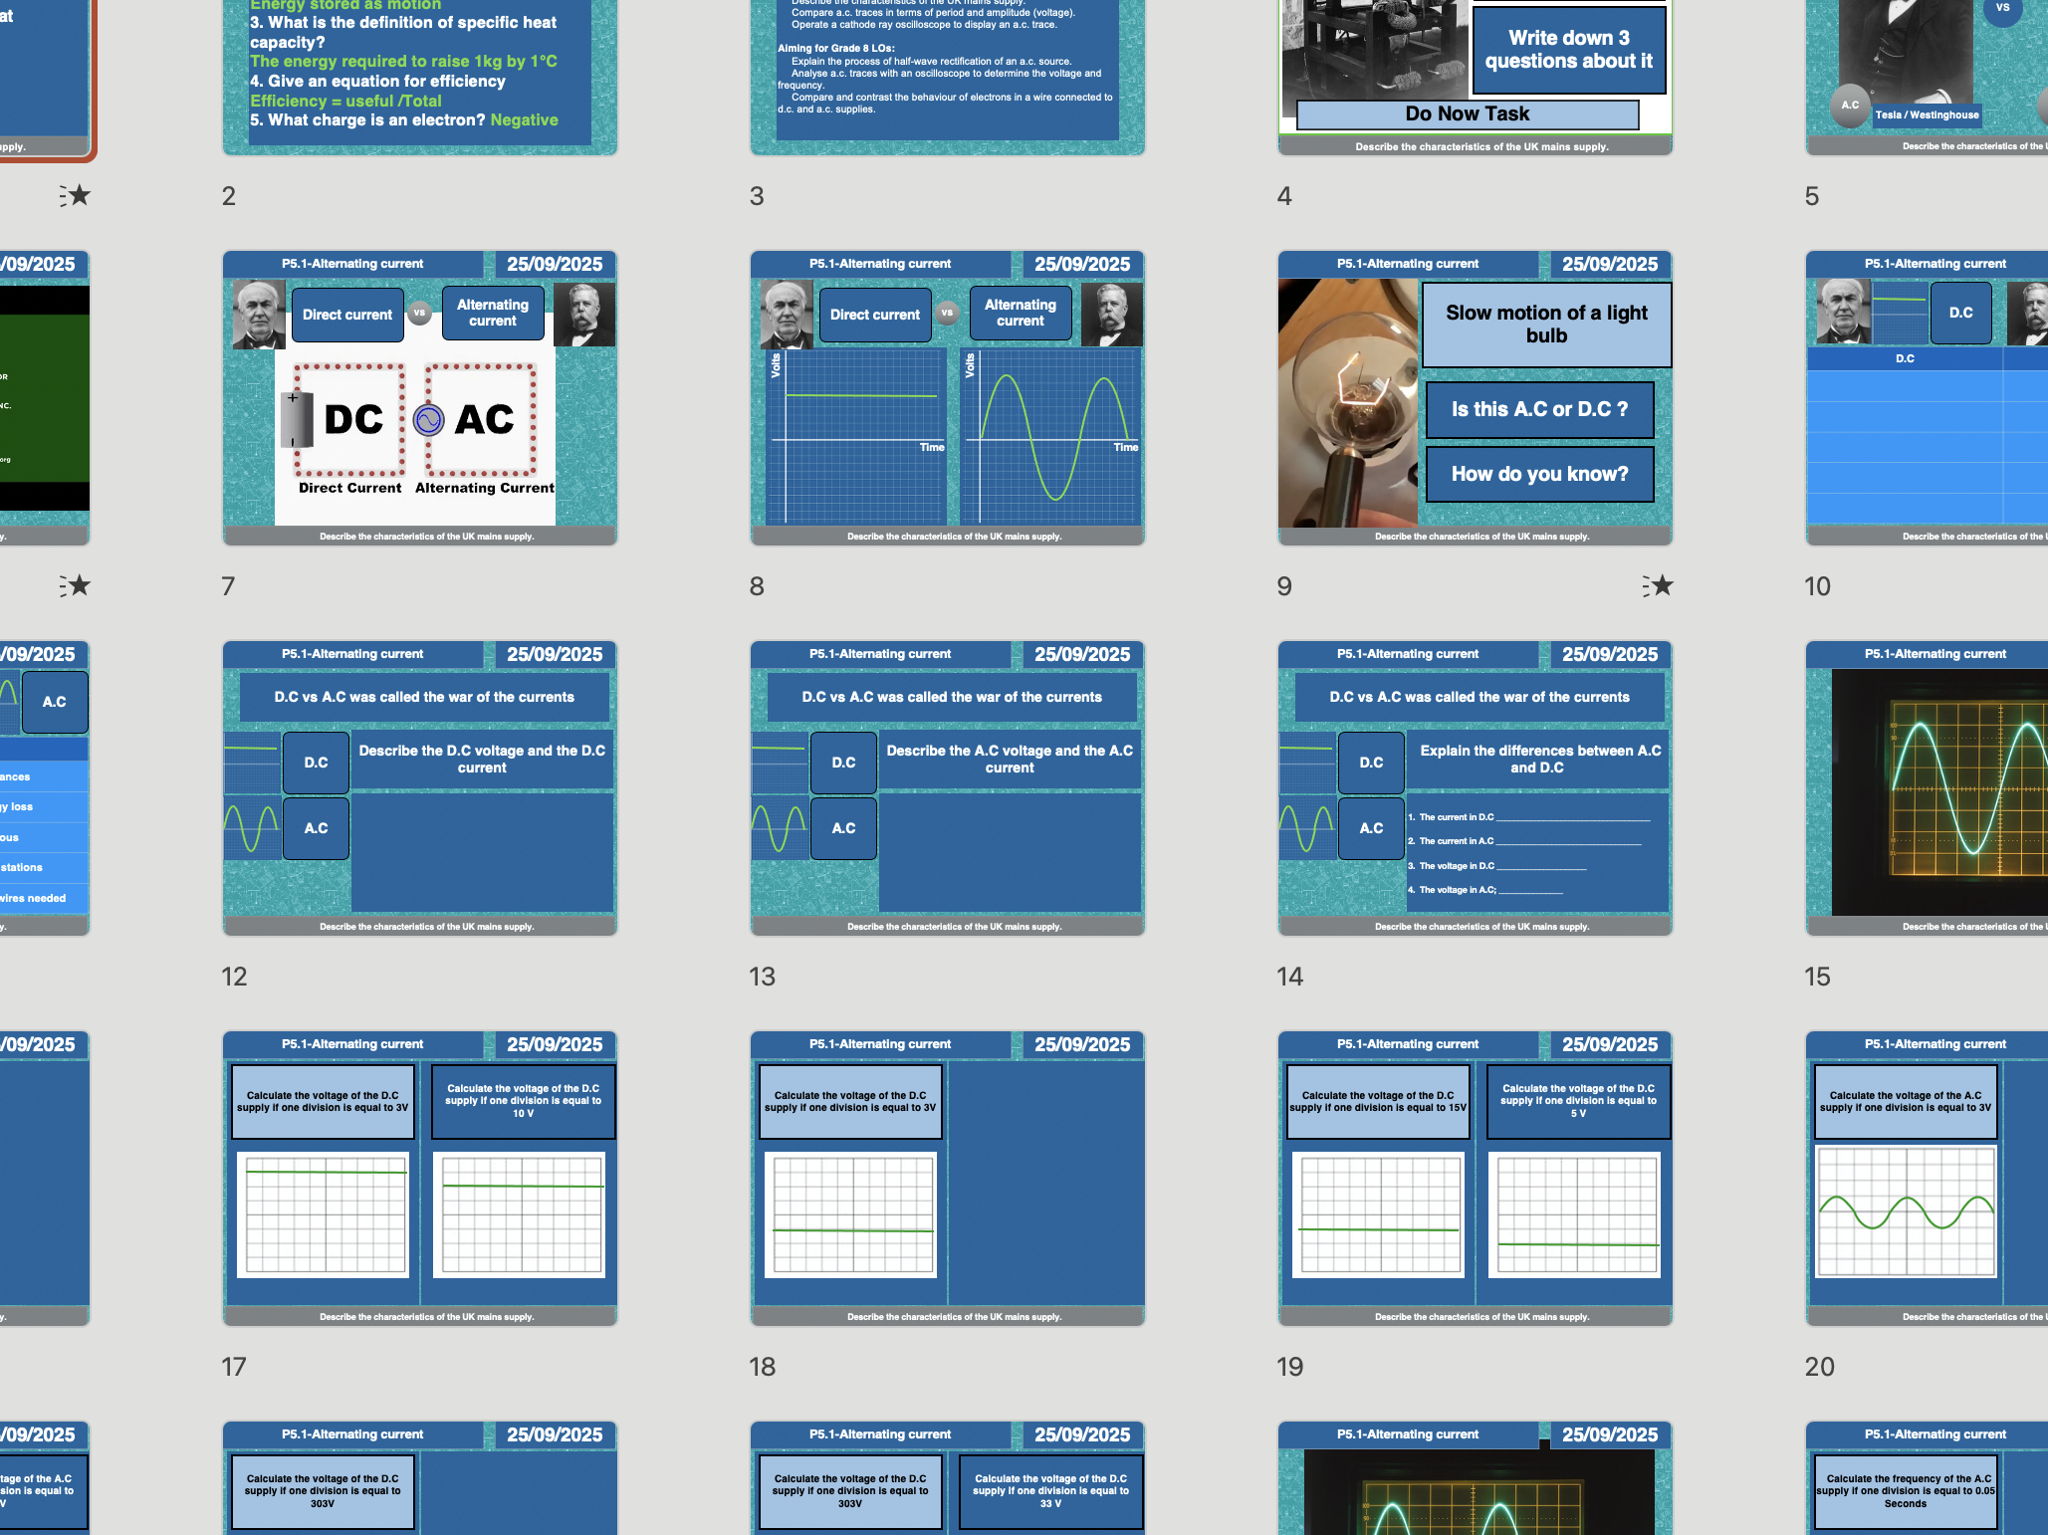
Task: Select slide 18 with single D.C graph
Action: coord(947,1178)
